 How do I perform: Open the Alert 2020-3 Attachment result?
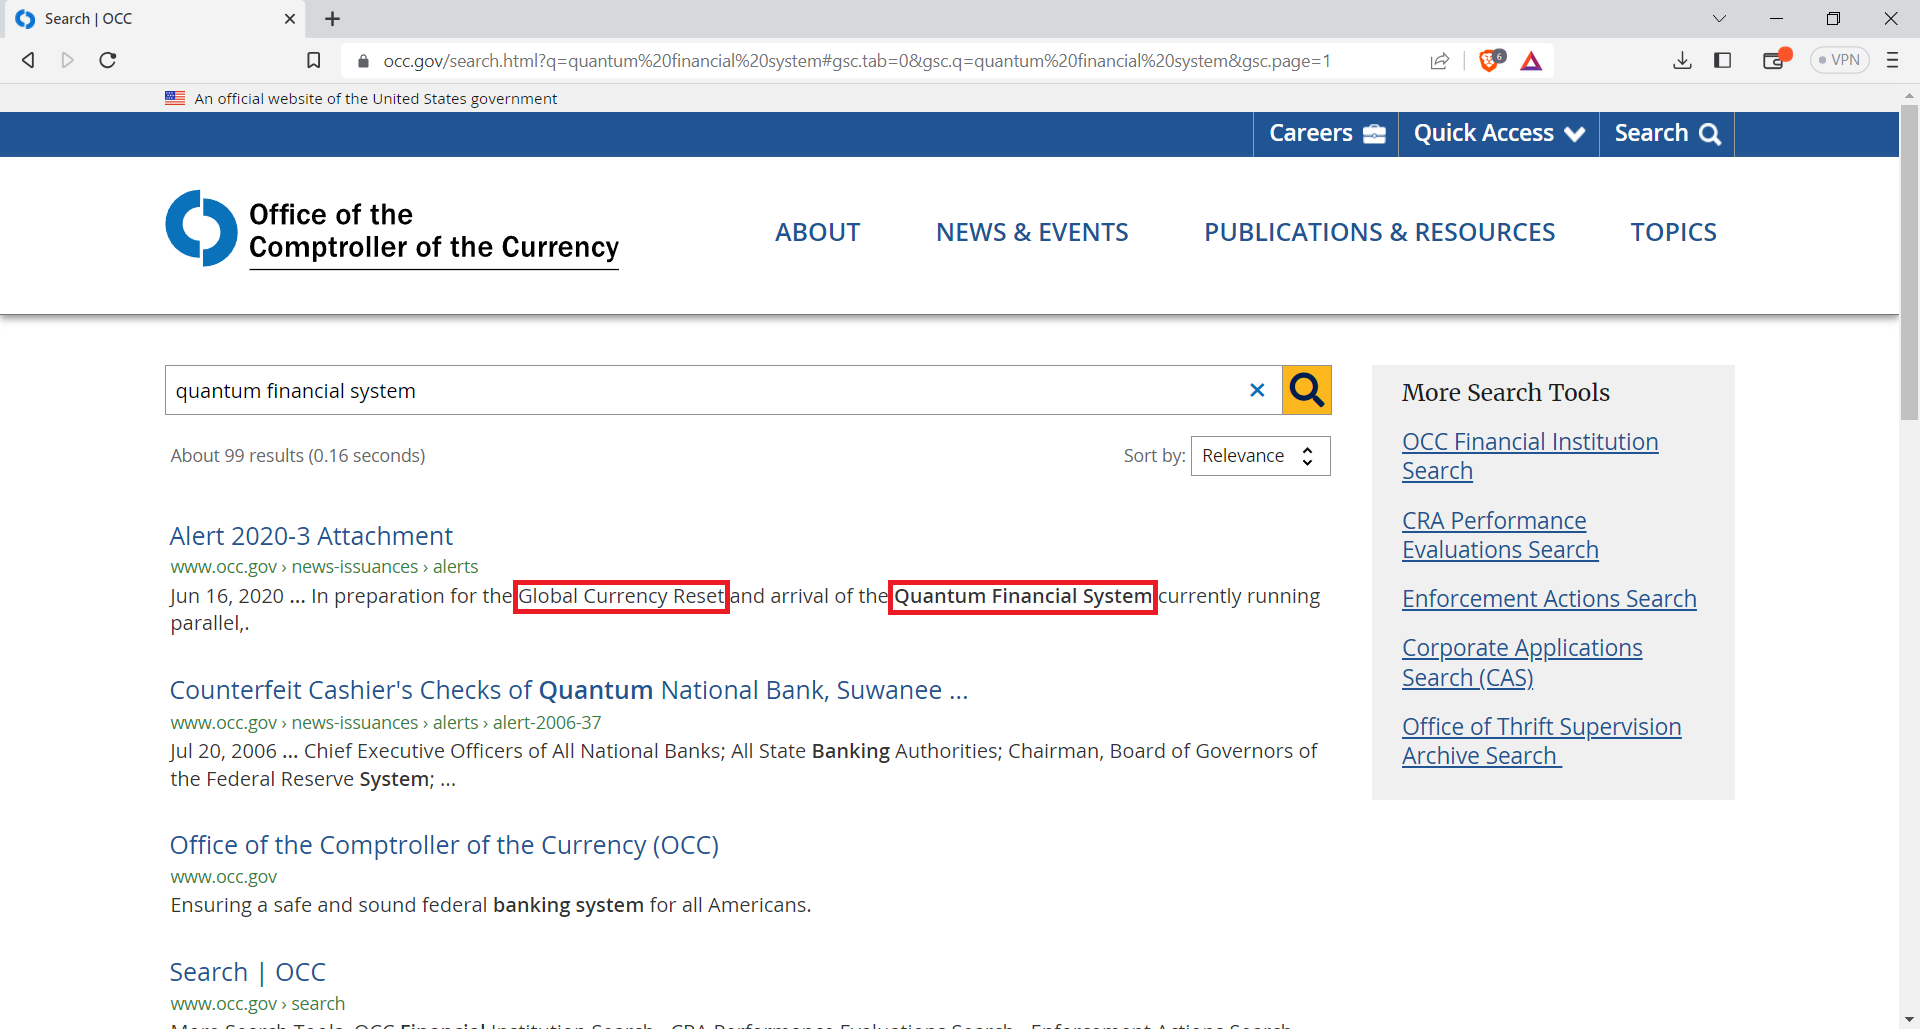pos(311,536)
